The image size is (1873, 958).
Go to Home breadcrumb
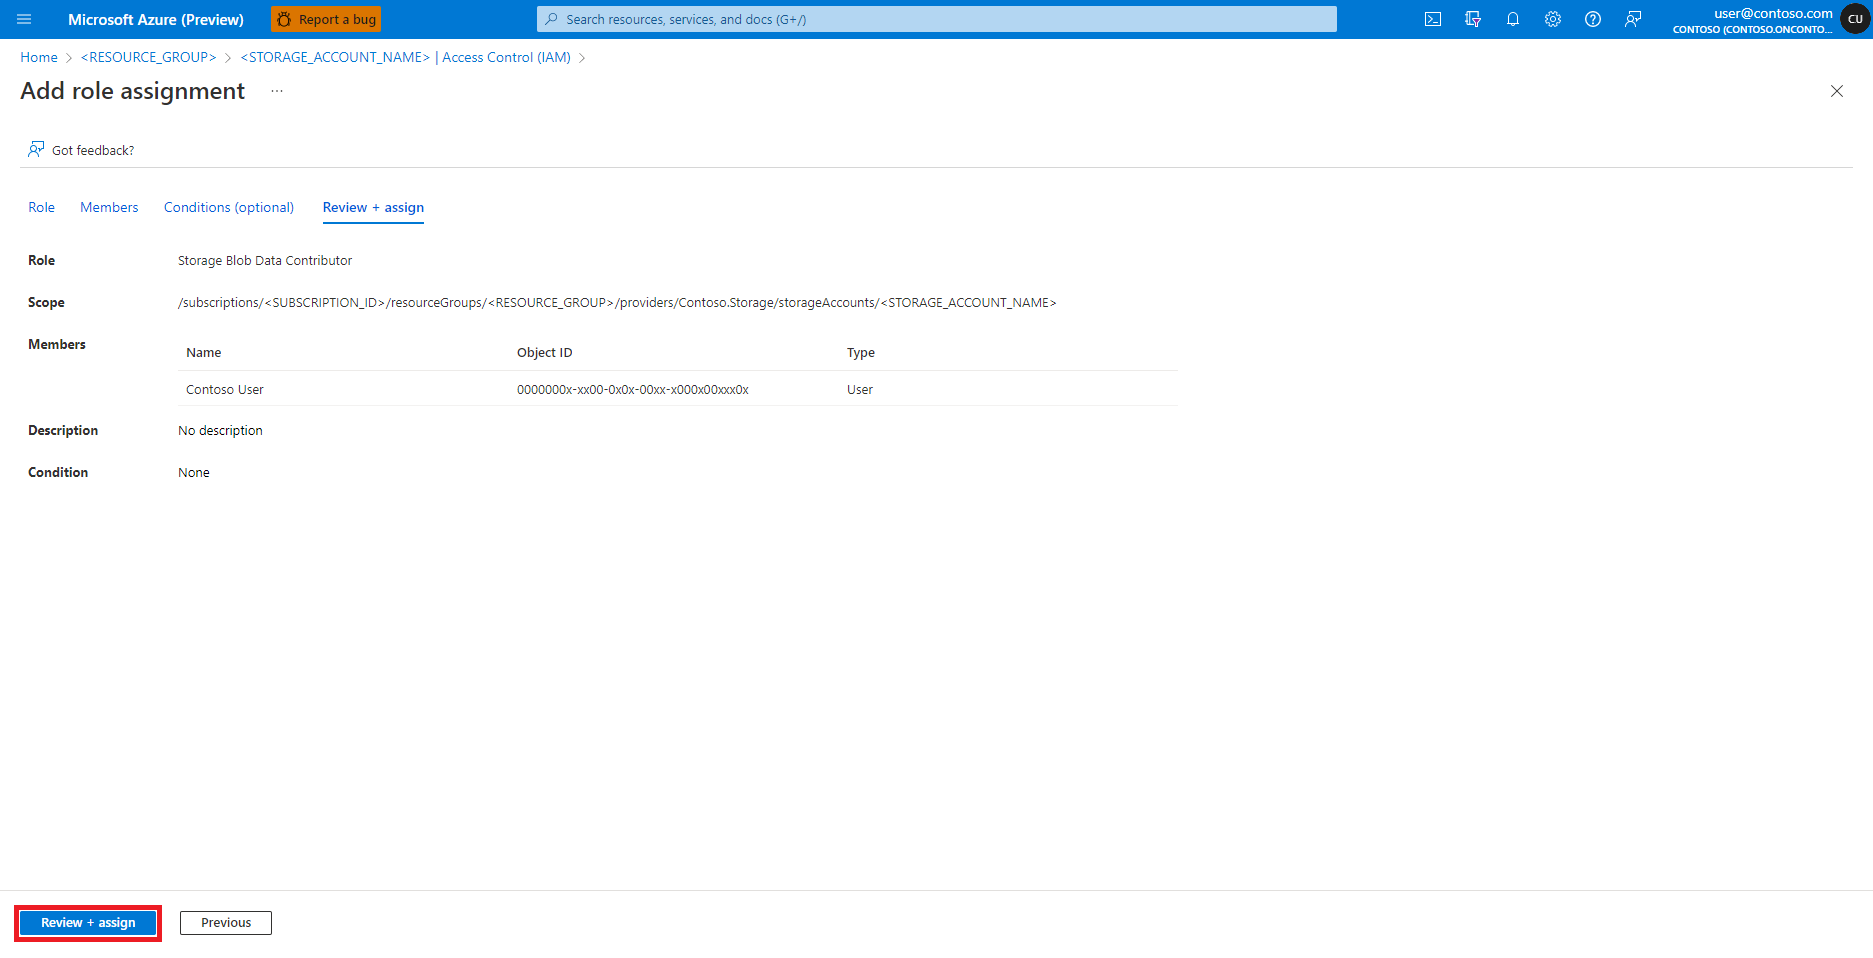pyautogui.click(x=39, y=57)
